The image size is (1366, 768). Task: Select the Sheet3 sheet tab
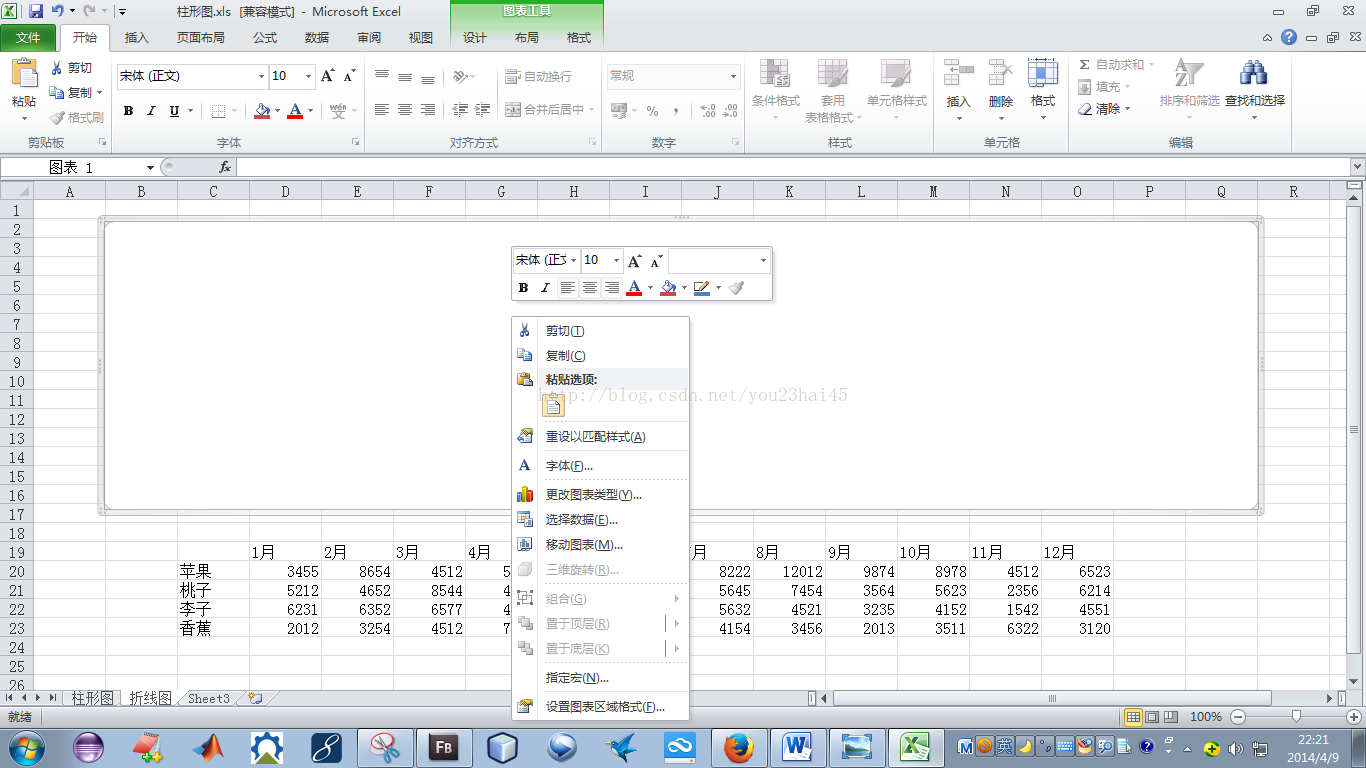click(x=209, y=698)
